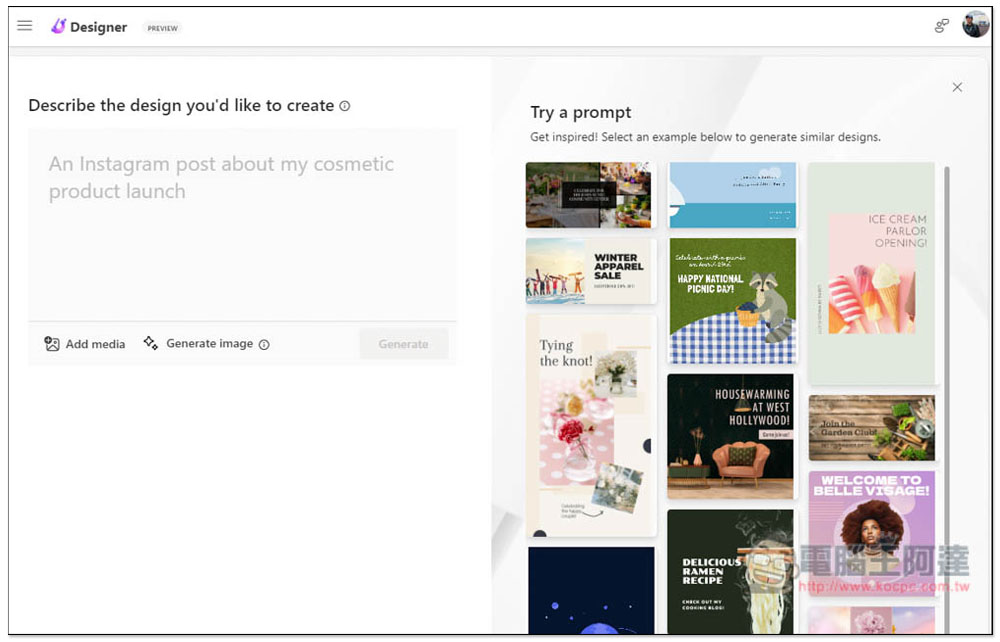The image size is (1000, 642).
Task: Select the Winter Apparel Sale example
Action: [590, 271]
